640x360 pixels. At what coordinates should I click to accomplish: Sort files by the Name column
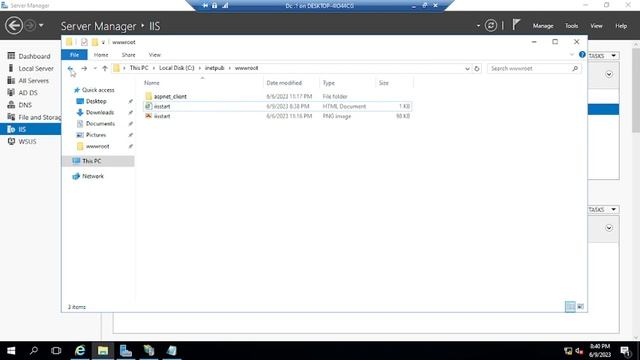click(x=202, y=83)
